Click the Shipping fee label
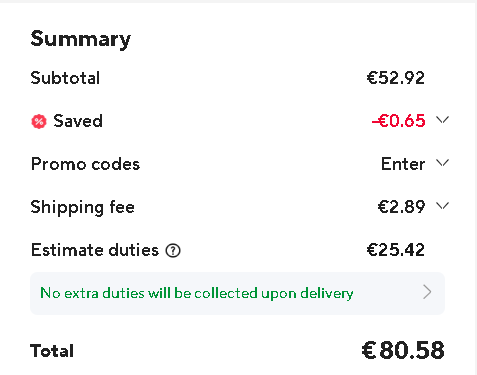This screenshot has height=375, width=477. click(x=83, y=207)
